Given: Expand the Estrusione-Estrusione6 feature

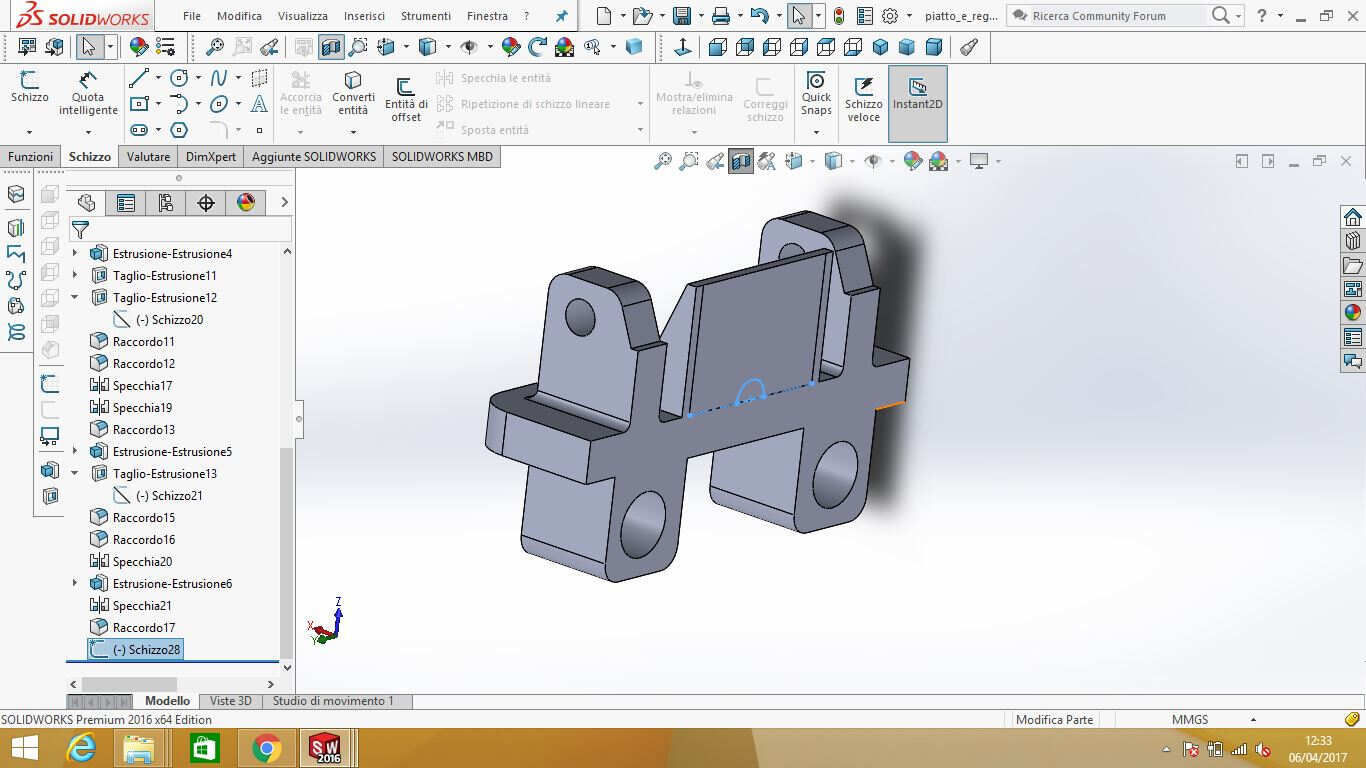Looking at the screenshot, I should (x=75, y=584).
